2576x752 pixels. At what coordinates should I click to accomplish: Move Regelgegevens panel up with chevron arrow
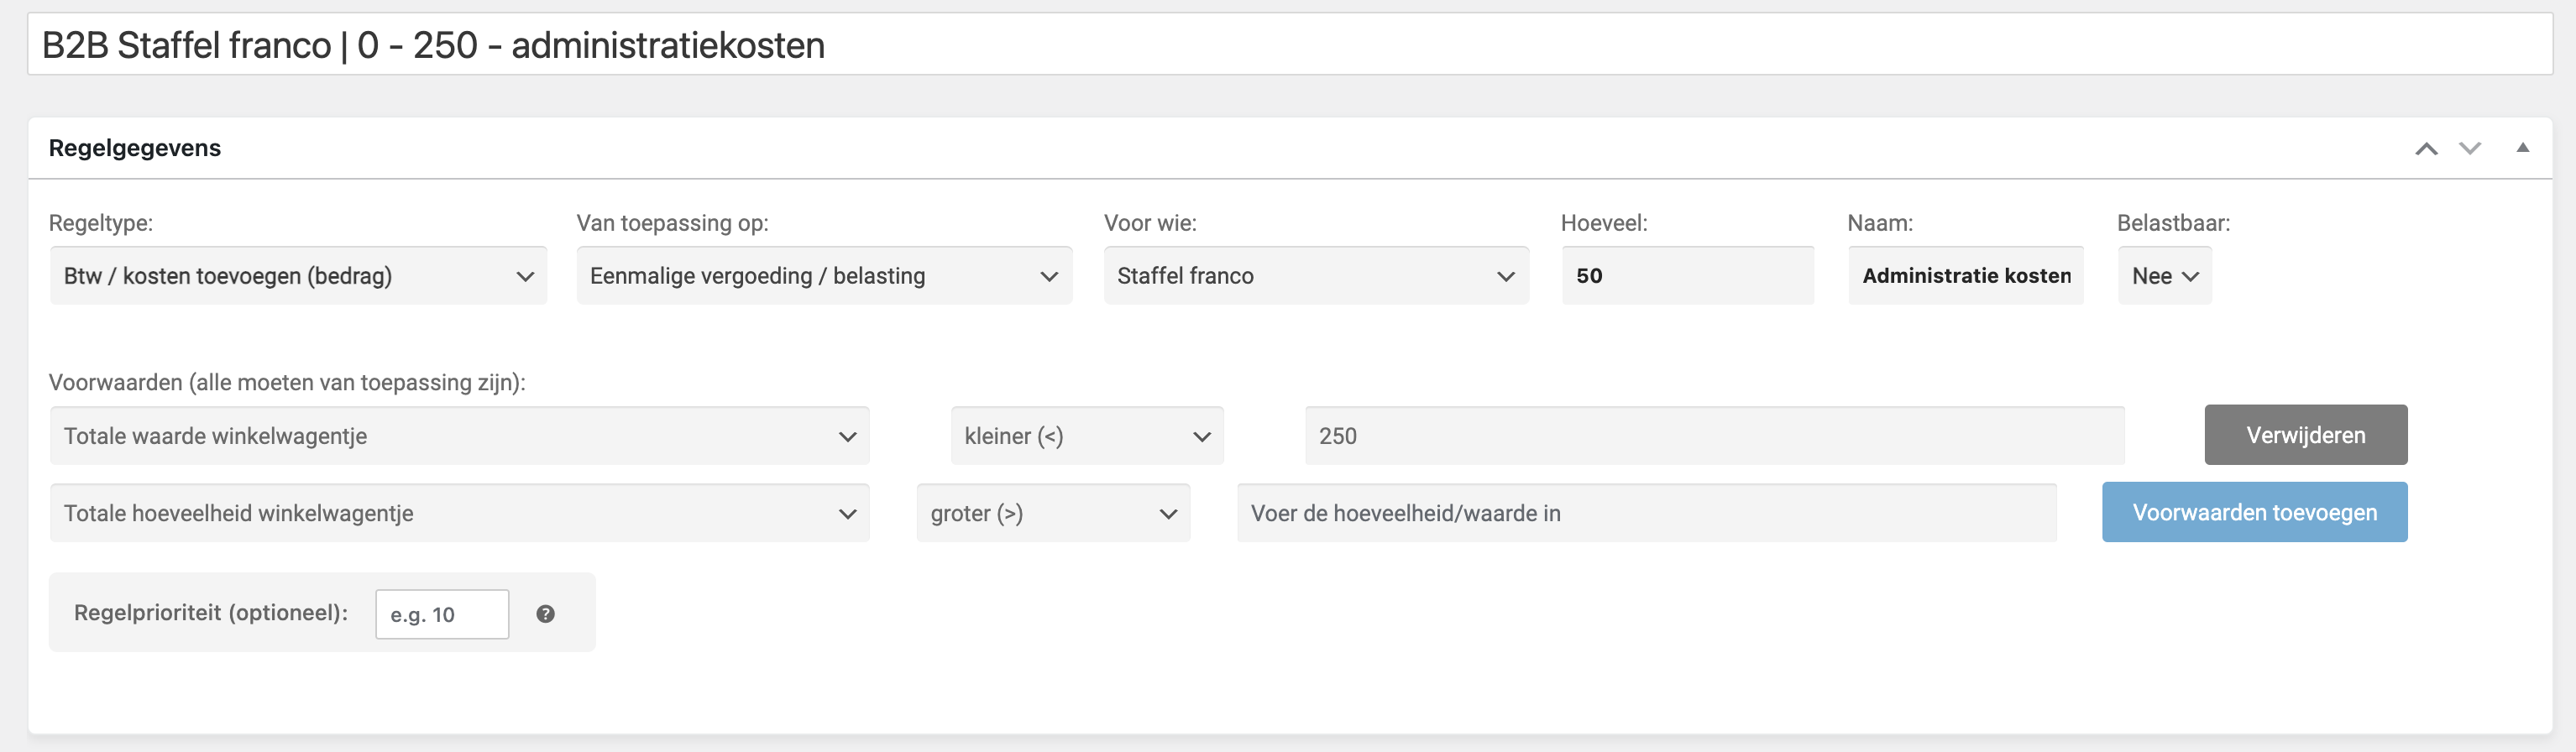tap(2427, 149)
